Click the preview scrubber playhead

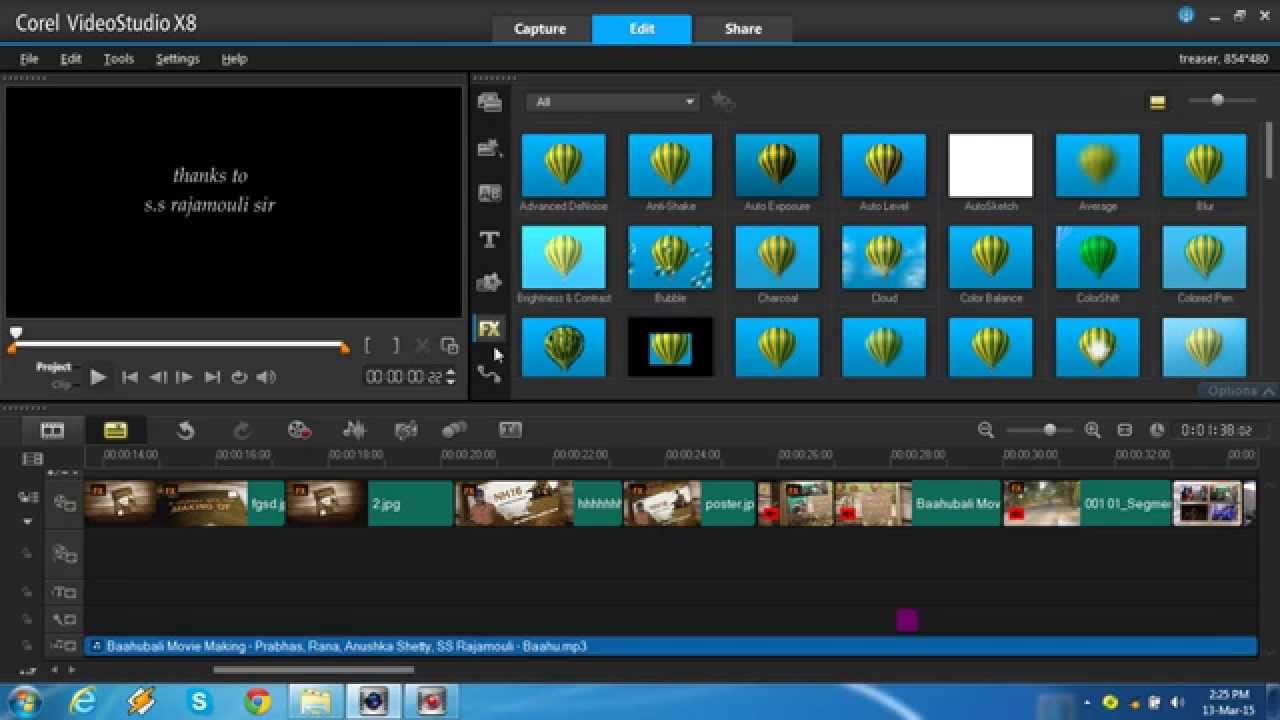[15, 332]
